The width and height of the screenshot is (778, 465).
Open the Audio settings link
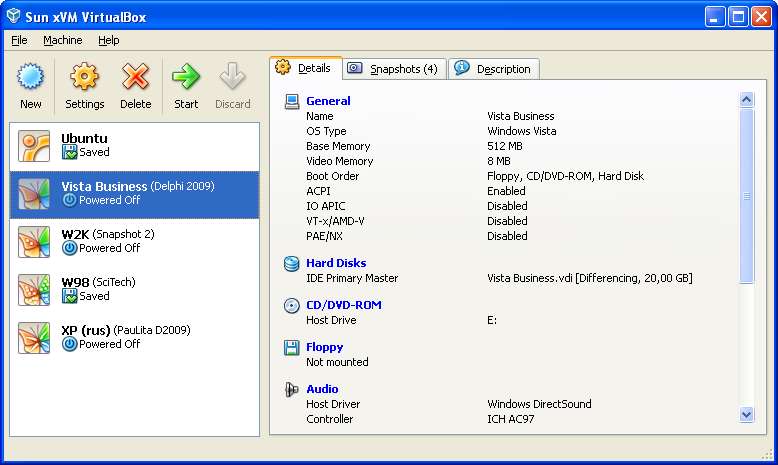point(322,389)
